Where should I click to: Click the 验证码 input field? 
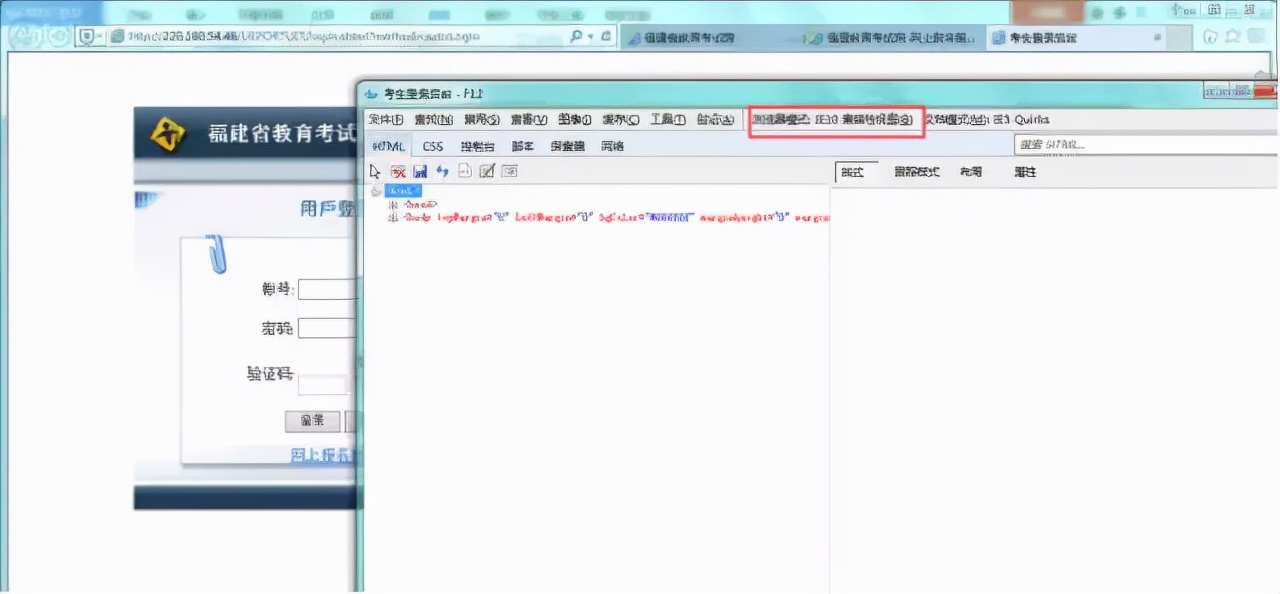coord(322,385)
